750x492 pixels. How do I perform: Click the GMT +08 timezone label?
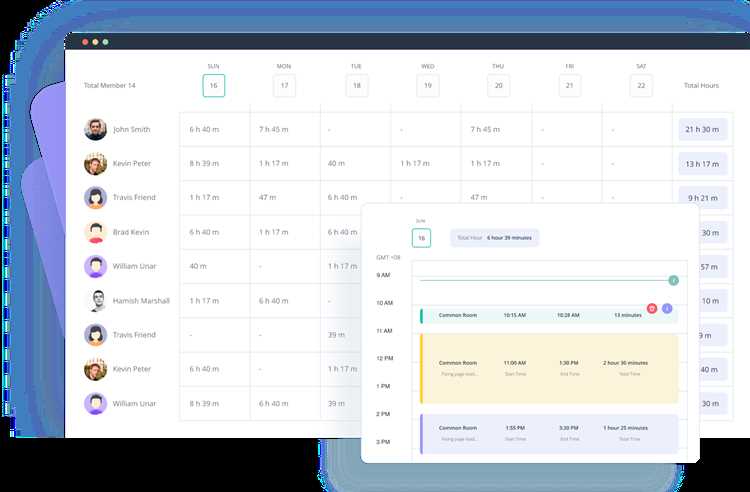tap(388, 258)
